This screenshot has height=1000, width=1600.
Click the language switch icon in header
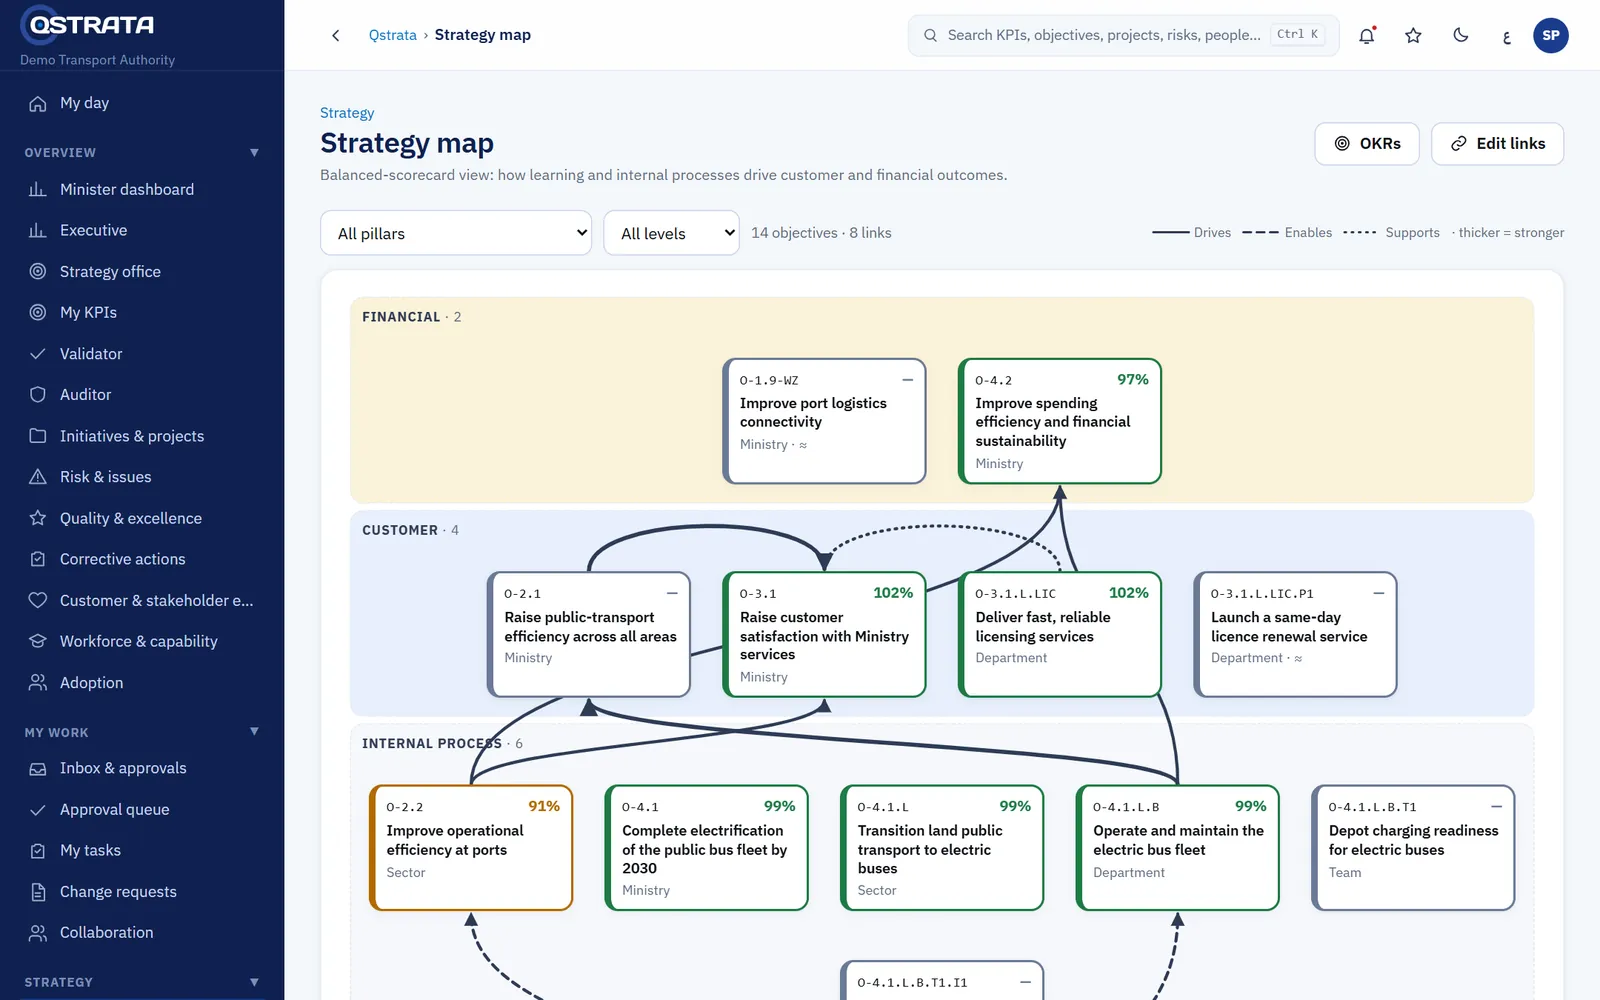[1506, 36]
